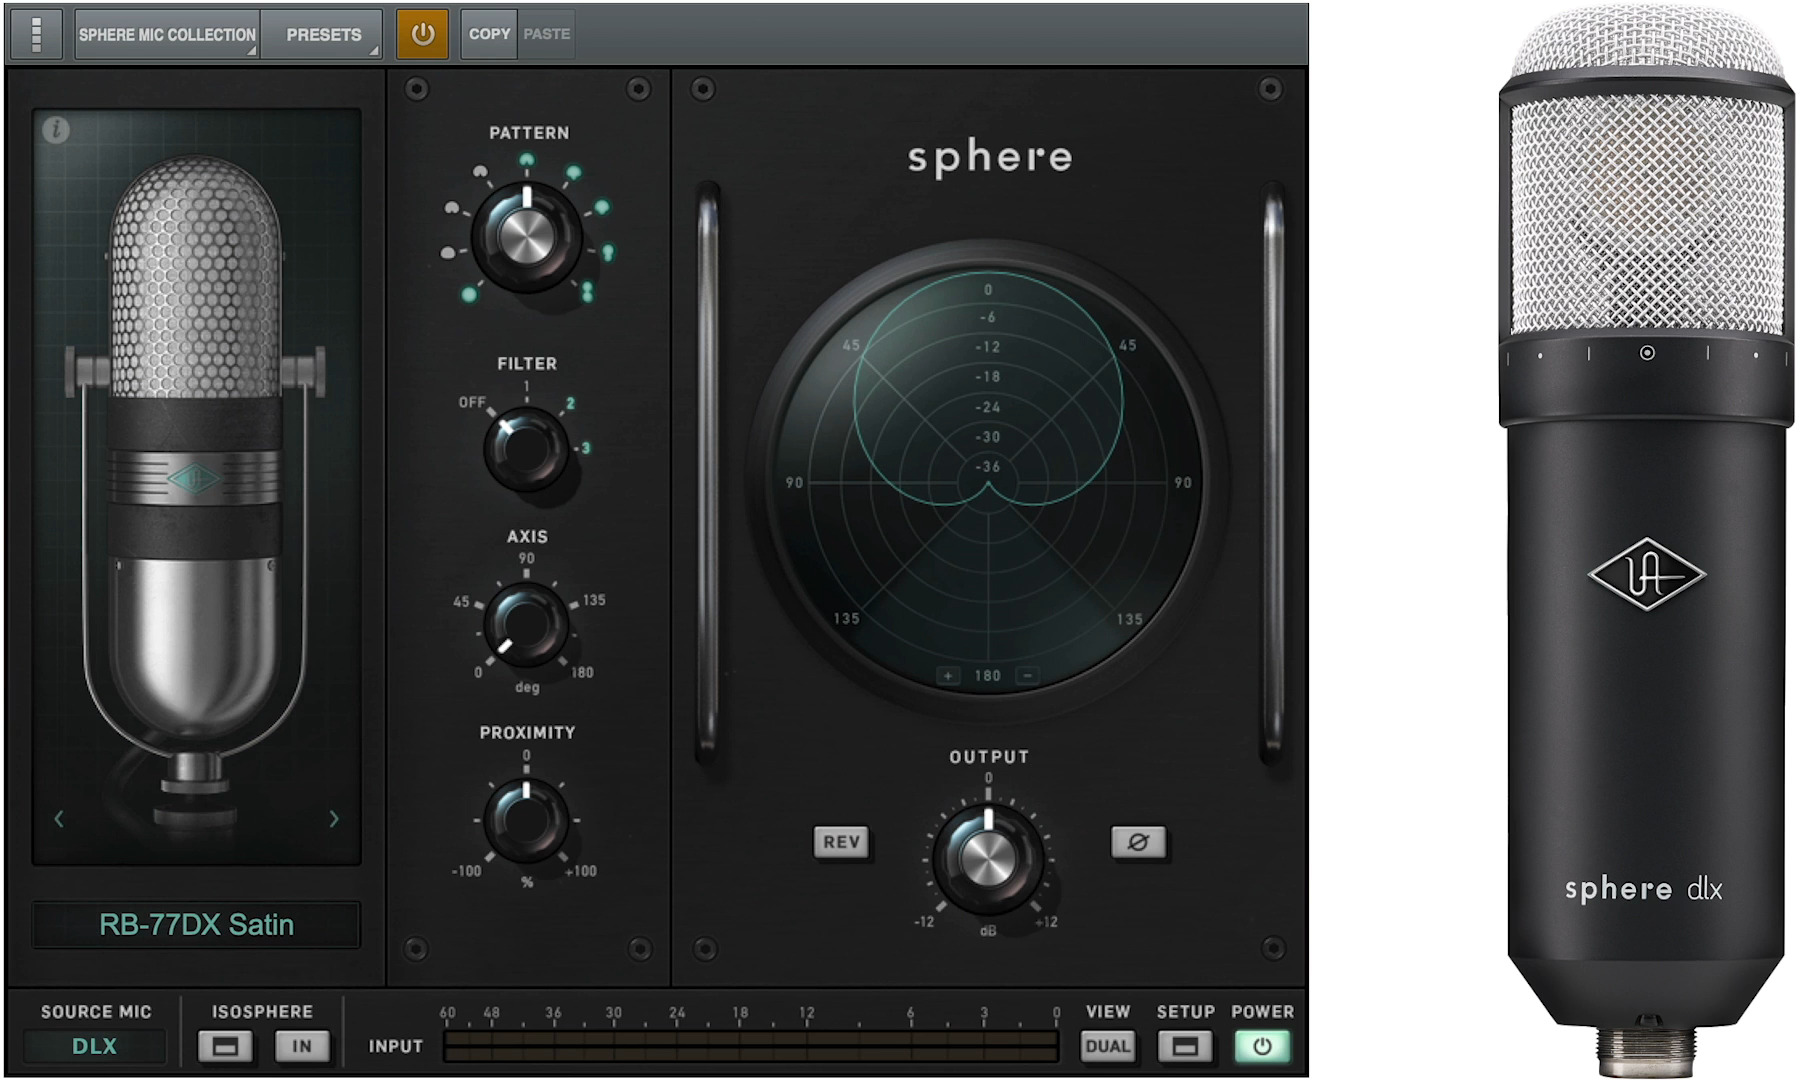The width and height of the screenshot is (1800, 1080).
Task: Click the plus zoom button on polar display
Action: point(948,676)
